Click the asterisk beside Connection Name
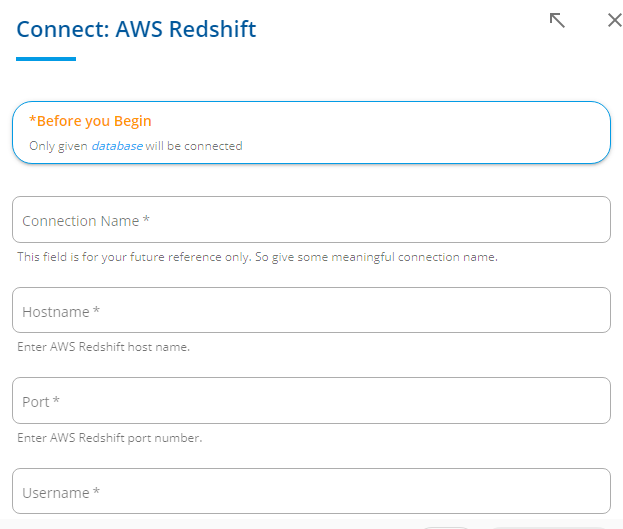 [146, 219]
